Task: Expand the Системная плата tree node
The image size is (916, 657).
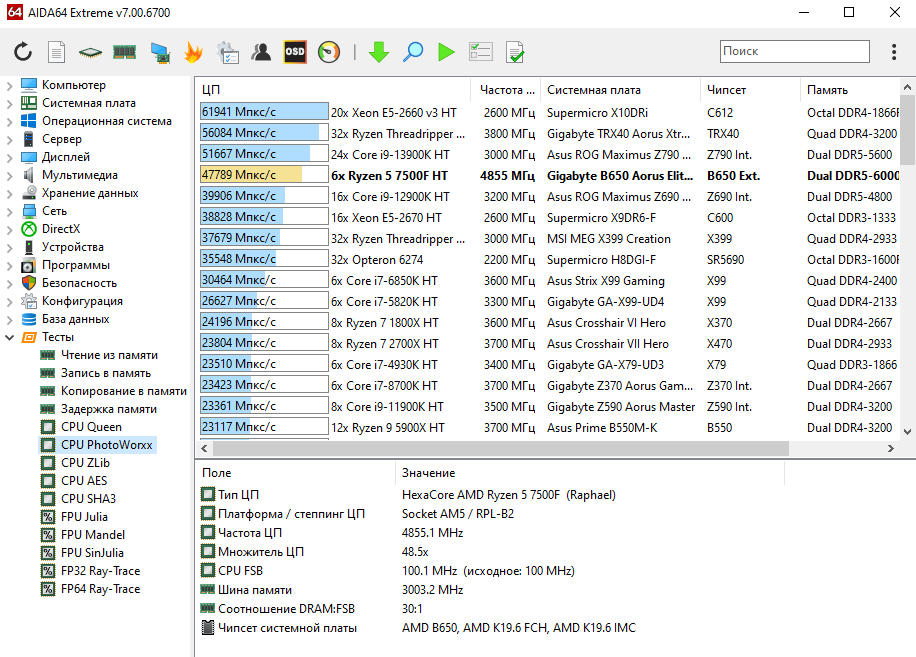Action: 9,103
